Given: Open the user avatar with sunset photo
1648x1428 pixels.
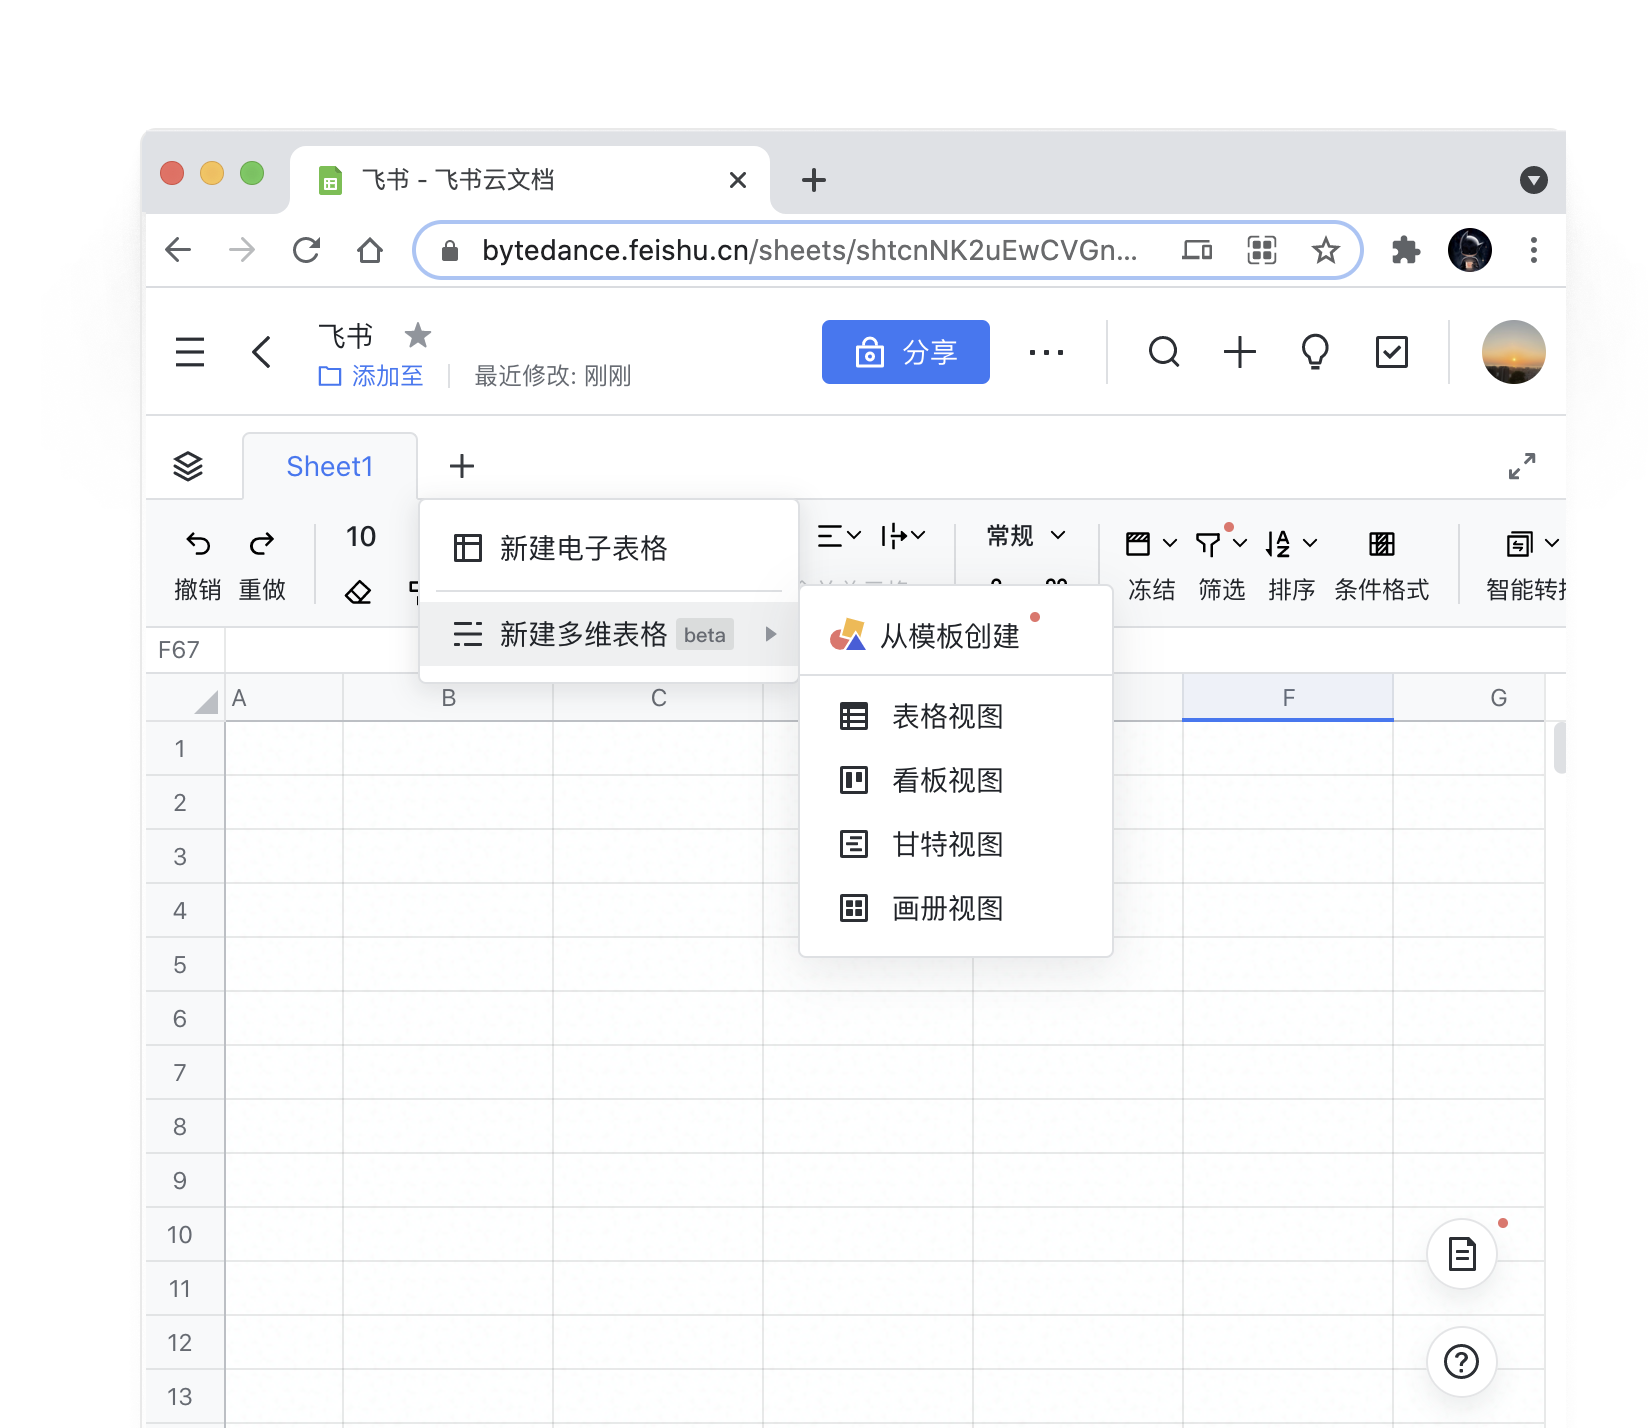Looking at the screenshot, I should (x=1513, y=352).
